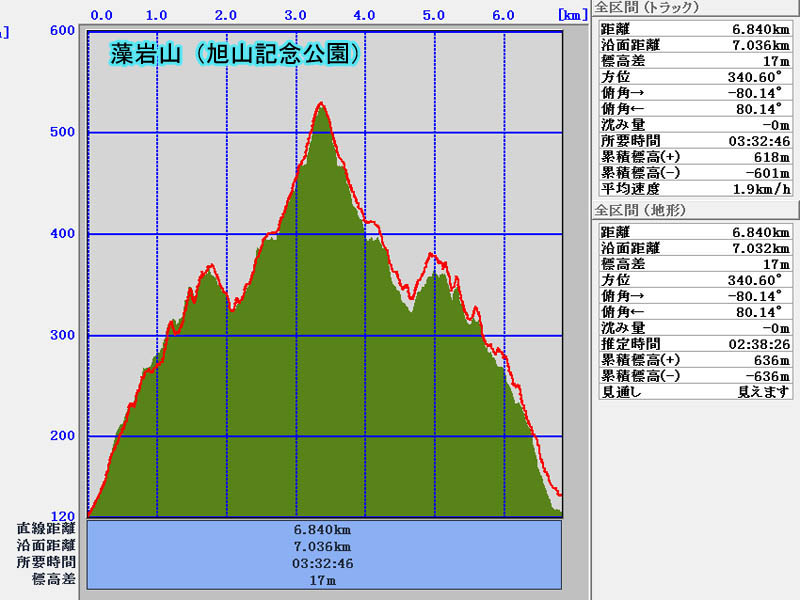Screen dimensions: 800x600
Task: Click the 沈み量 row in terrain panel
Action: pos(694,327)
